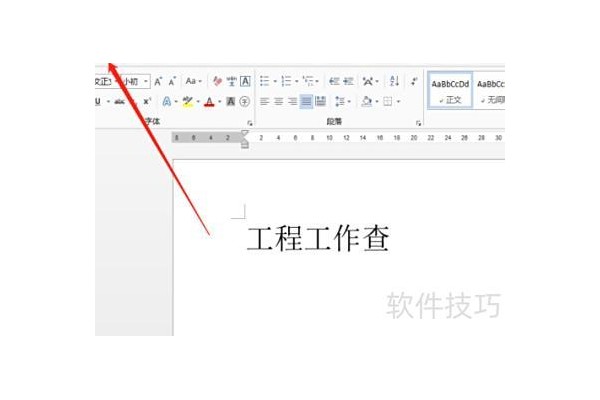Screen dimensions: 600x400
Task: Expand the Change Case dropdown arrow
Action: tap(200, 81)
